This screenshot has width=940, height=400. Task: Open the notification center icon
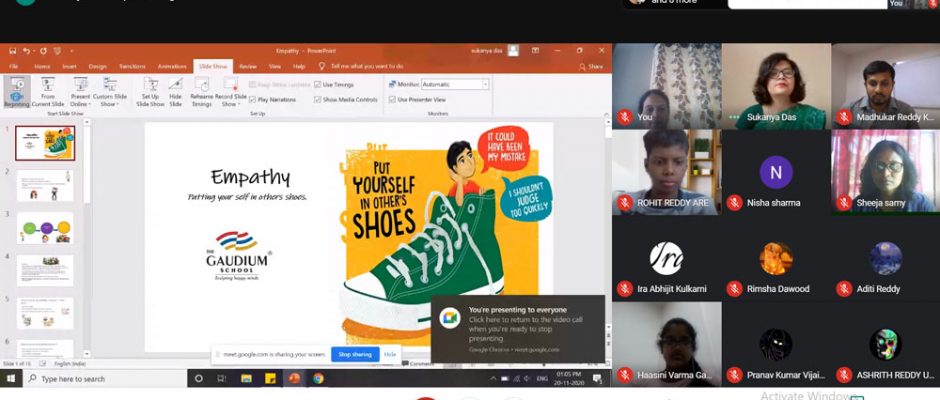coord(597,378)
